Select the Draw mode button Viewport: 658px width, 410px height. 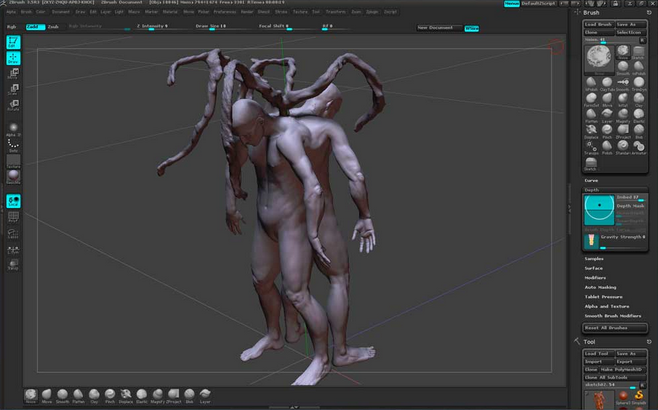tap(14, 57)
